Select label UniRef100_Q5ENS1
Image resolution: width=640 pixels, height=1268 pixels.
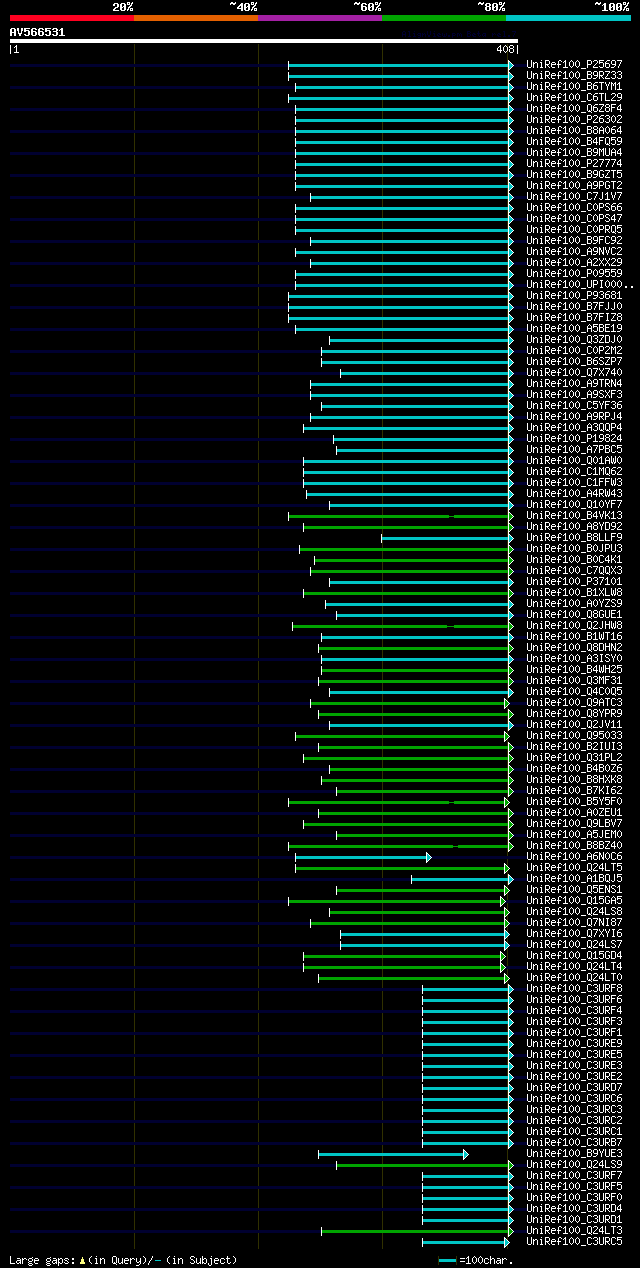(x=574, y=889)
